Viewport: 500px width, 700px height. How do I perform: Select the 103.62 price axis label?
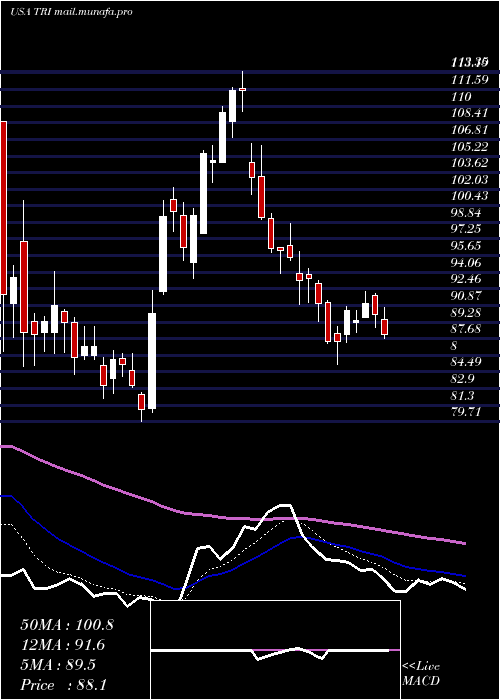pos(469,162)
